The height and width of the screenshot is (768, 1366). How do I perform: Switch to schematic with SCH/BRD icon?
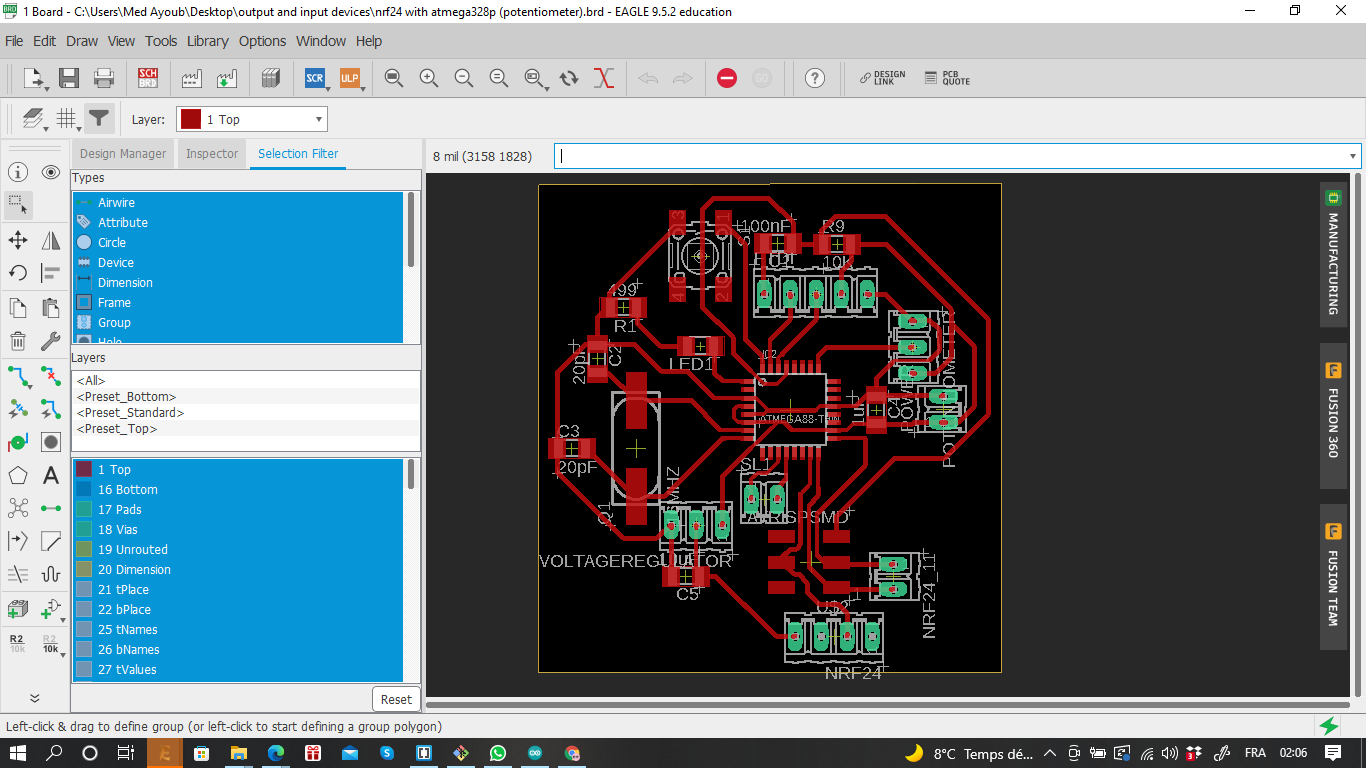(148, 78)
